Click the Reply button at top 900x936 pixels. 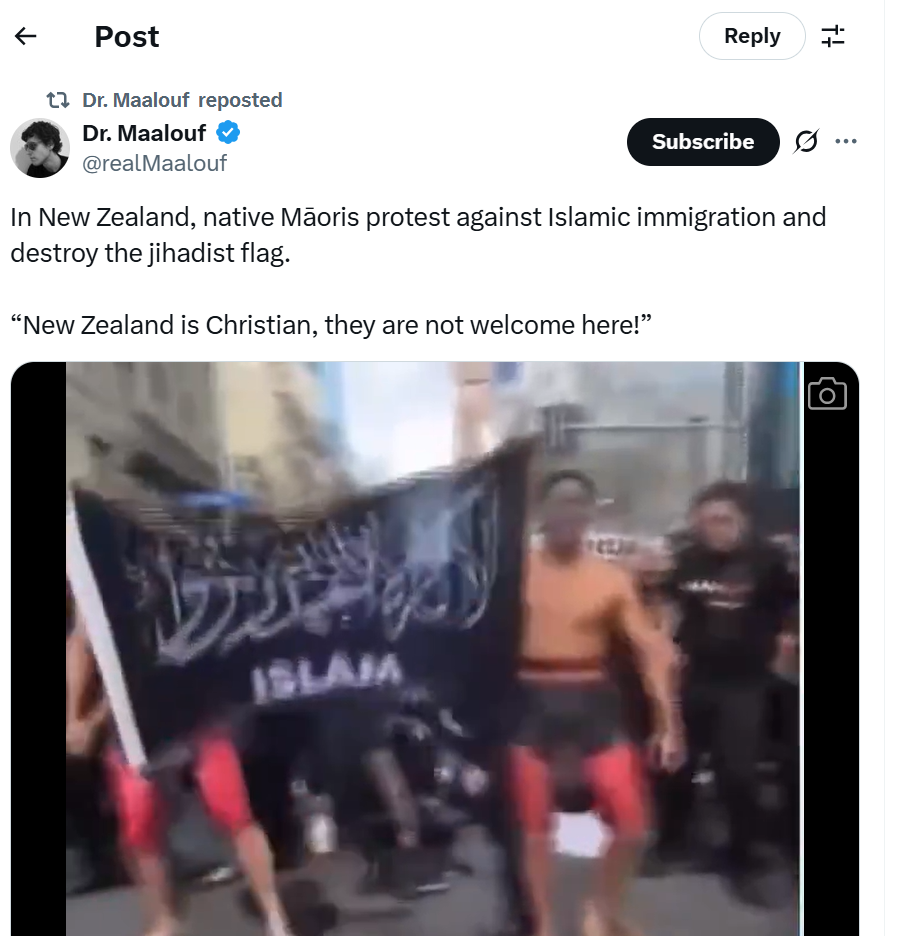click(752, 36)
